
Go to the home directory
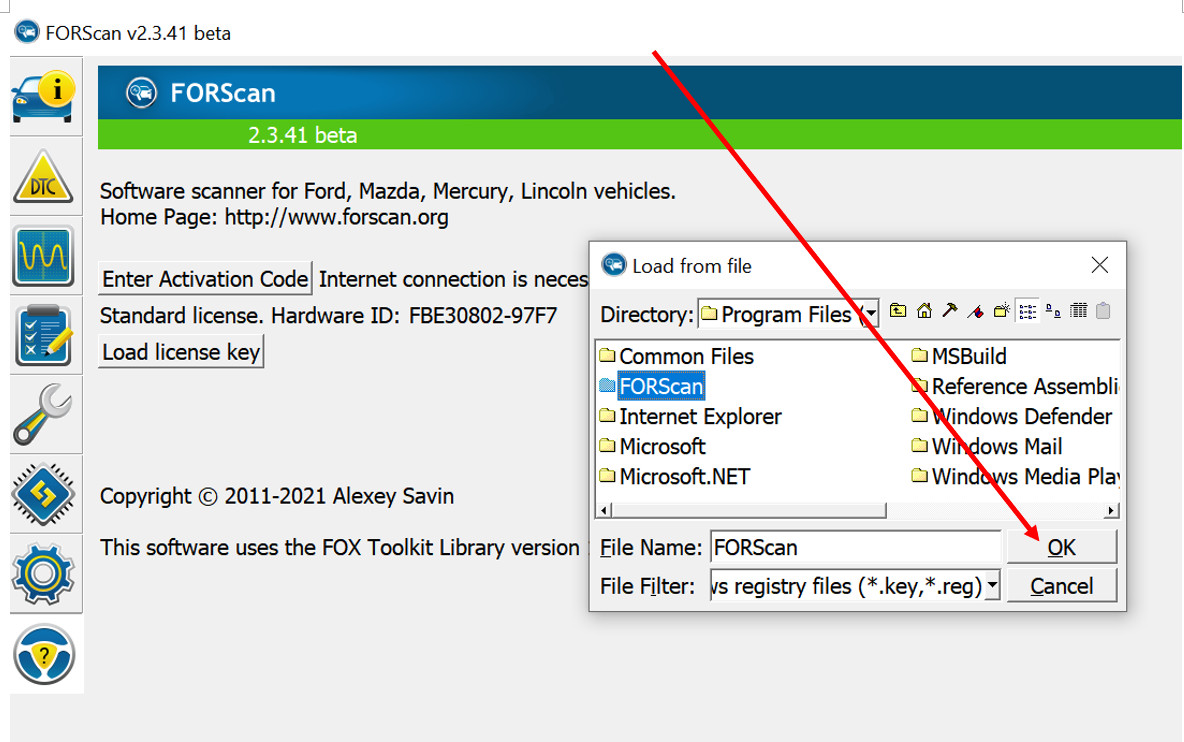click(x=924, y=312)
